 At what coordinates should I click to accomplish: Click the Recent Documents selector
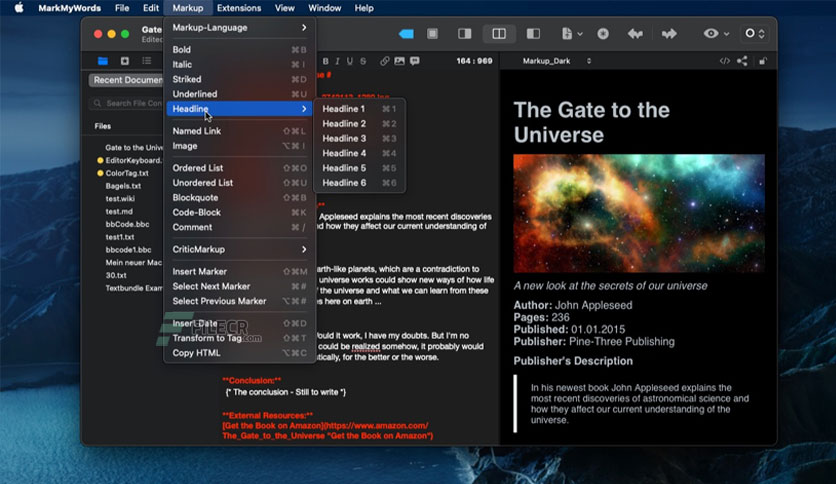pos(126,80)
